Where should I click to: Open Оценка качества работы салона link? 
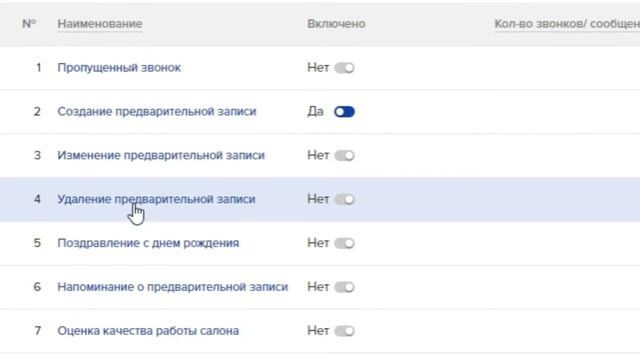click(148, 331)
